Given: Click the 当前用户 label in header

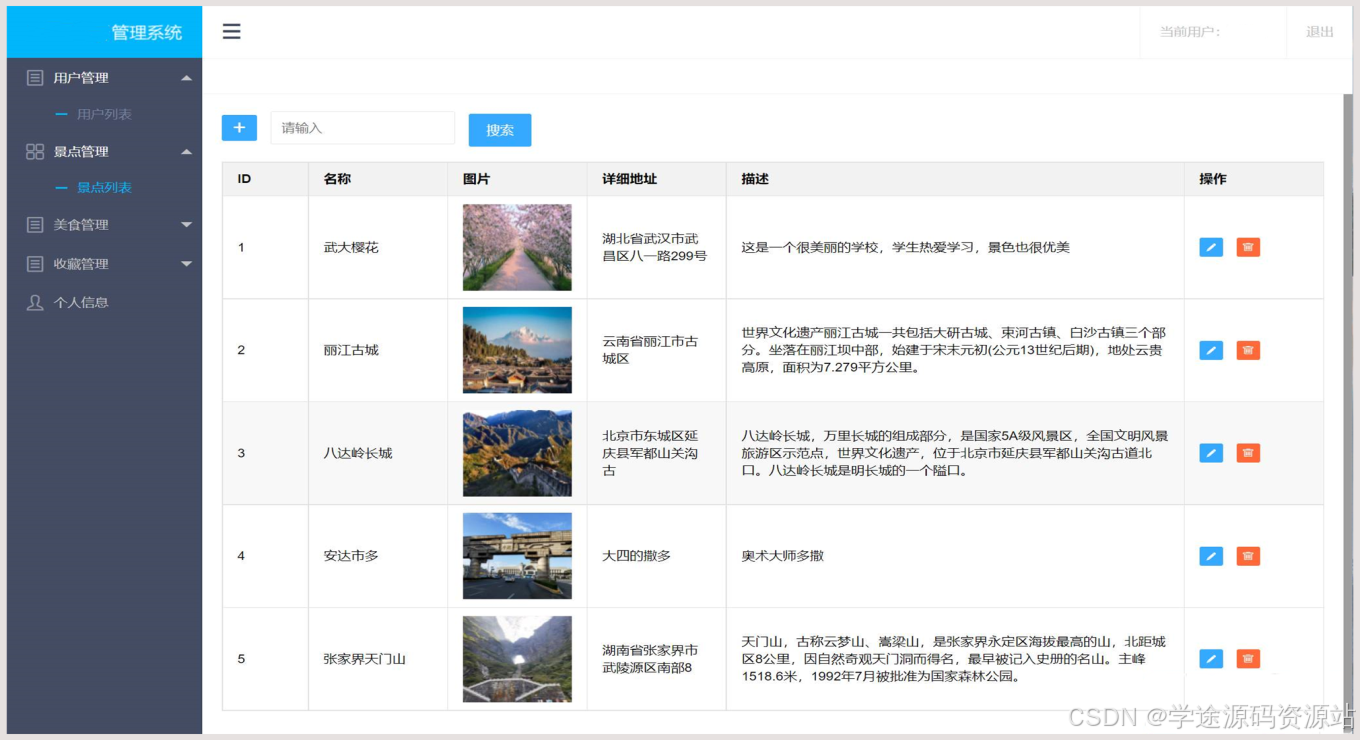Looking at the screenshot, I should click(1190, 32).
